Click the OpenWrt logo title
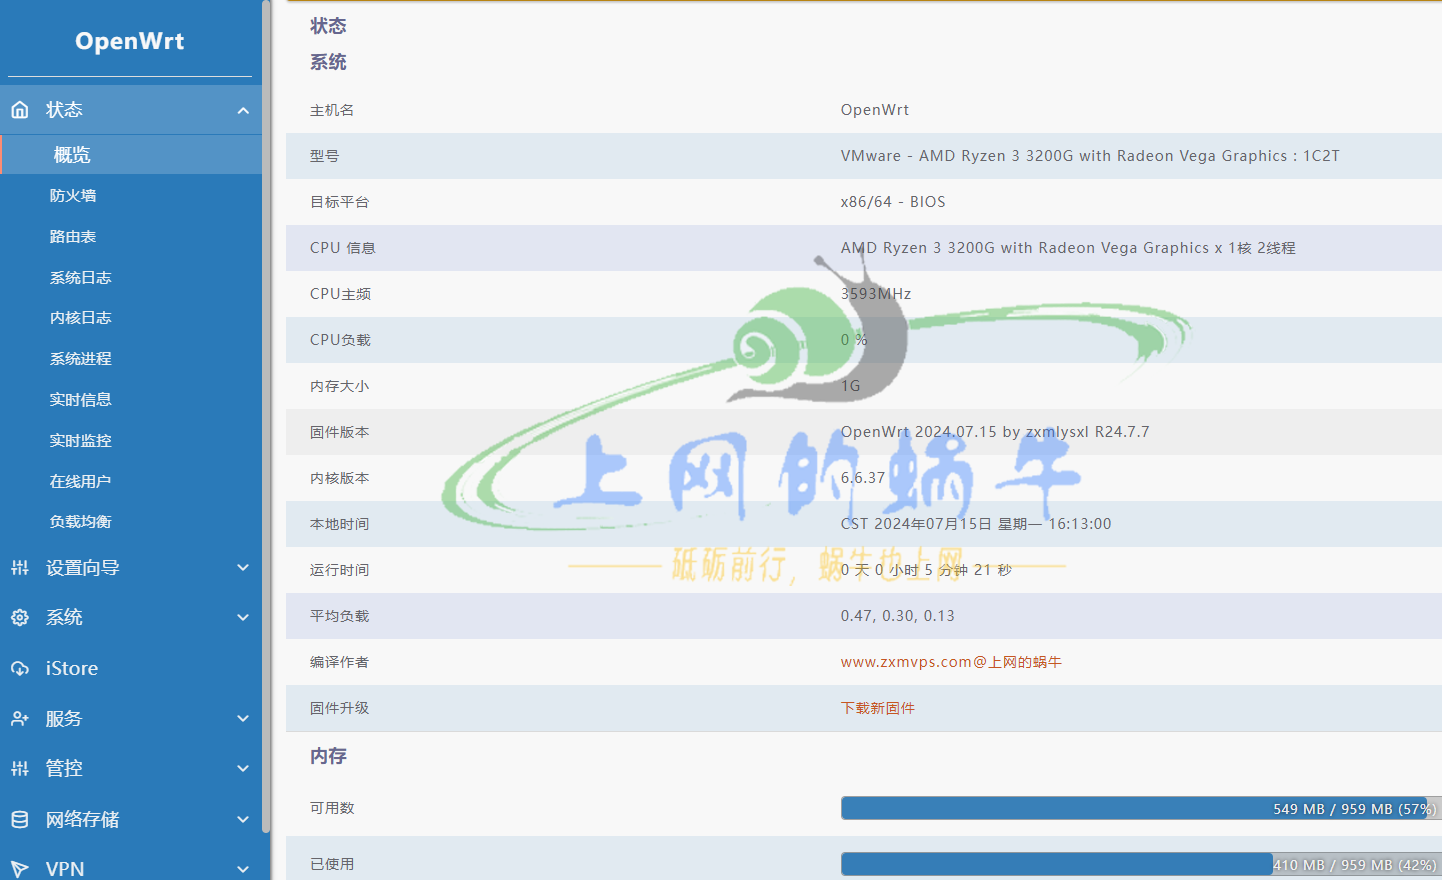This screenshot has height=880, width=1442. [x=130, y=41]
